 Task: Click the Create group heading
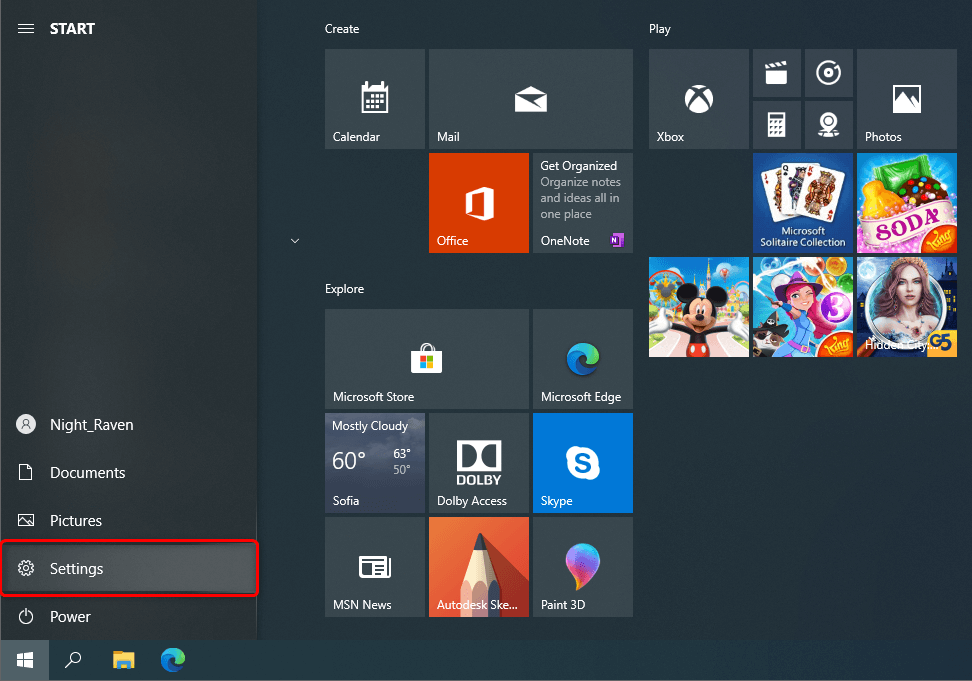pyautogui.click(x=342, y=29)
